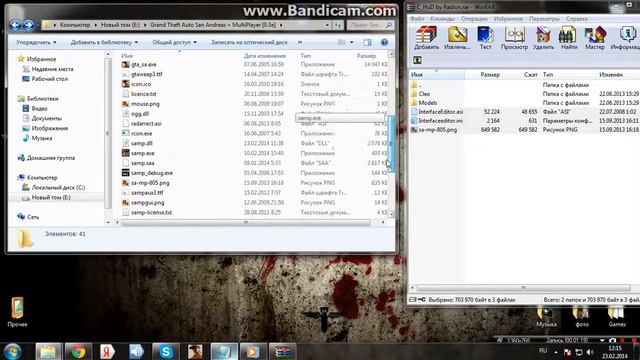Open the Упорядочить dropdown in Explorer
The height and width of the screenshot is (360, 640).
(x=36, y=42)
